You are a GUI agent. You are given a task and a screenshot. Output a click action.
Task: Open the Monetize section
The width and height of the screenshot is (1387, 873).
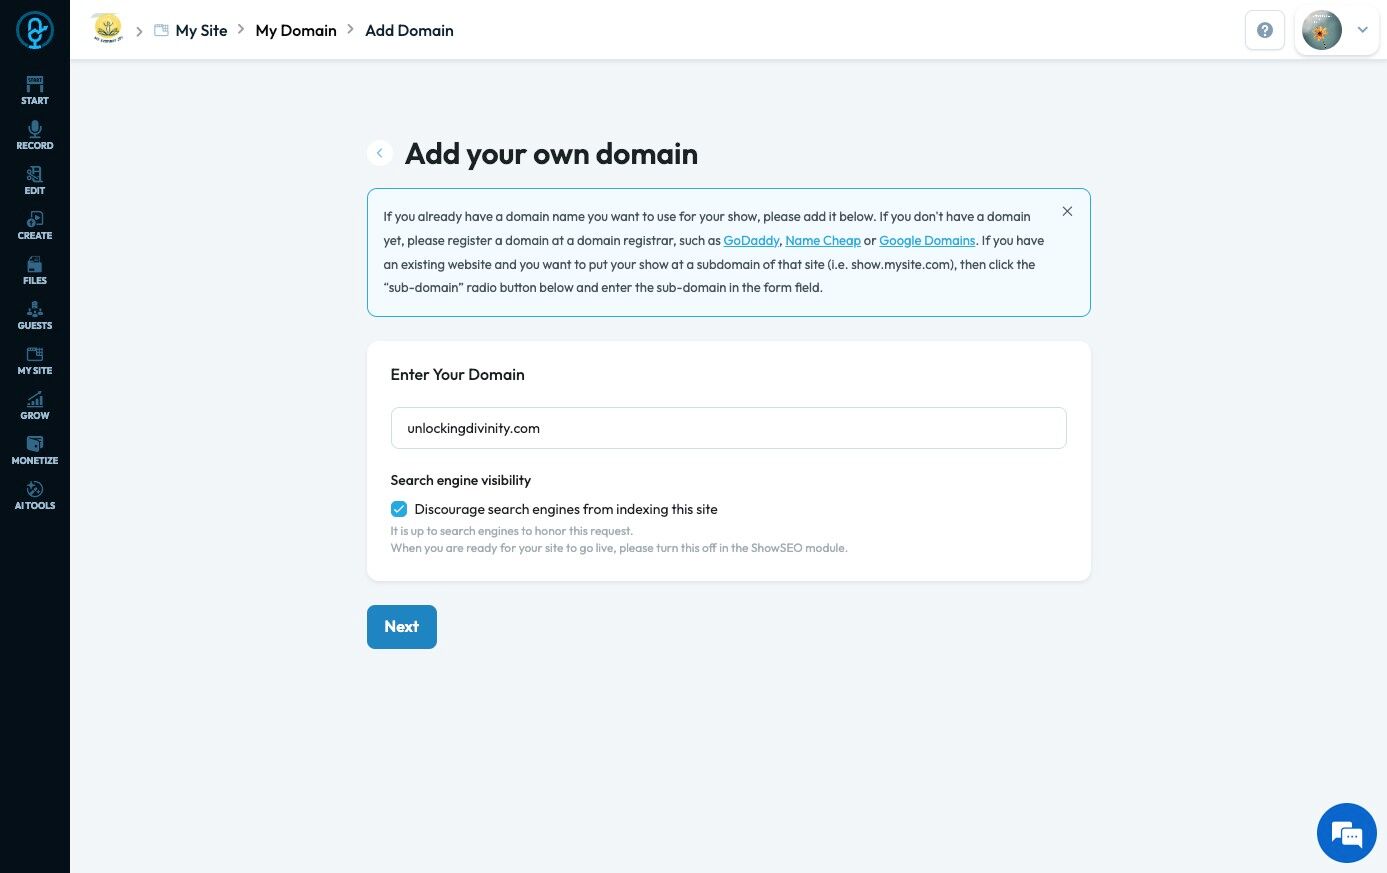click(35, 450)
